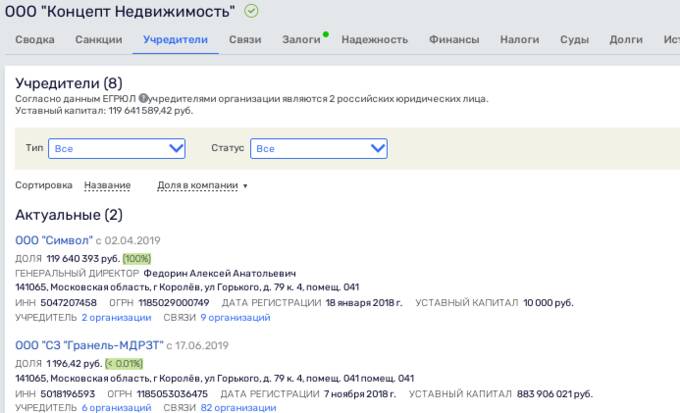Image resolution: width=680 pixels, height=413 pixels.
Task: Click ОГРН value 1185029000749
Action: click(174, 302)
